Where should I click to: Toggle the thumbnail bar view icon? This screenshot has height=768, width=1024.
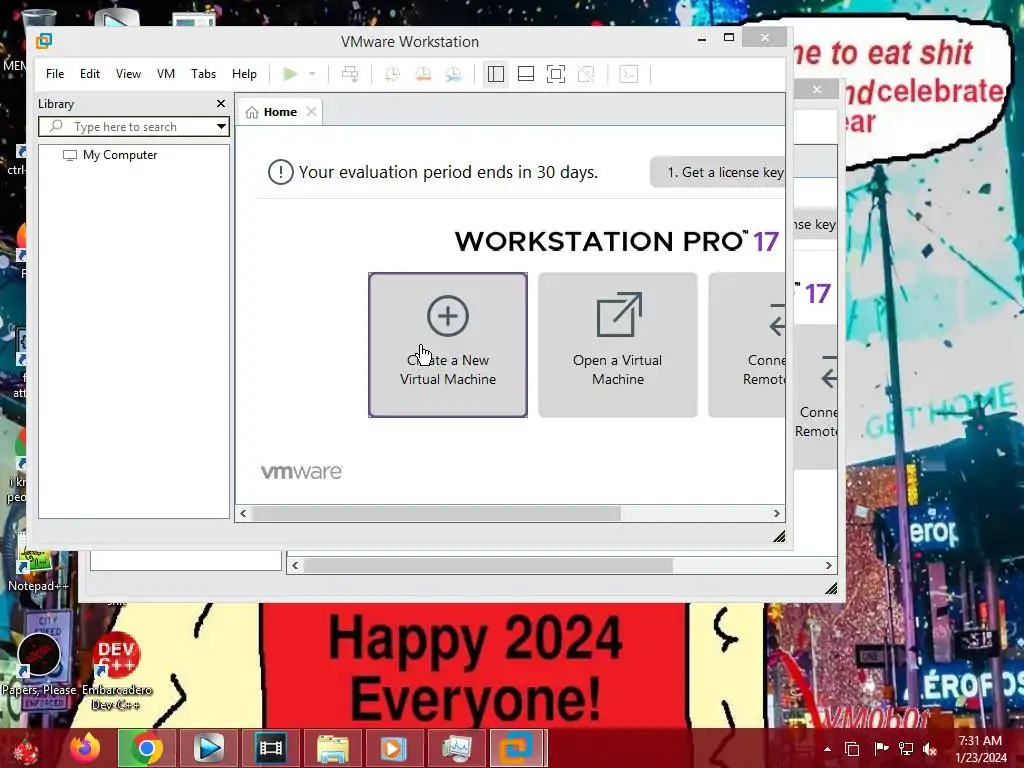click(x=526, y=74)
